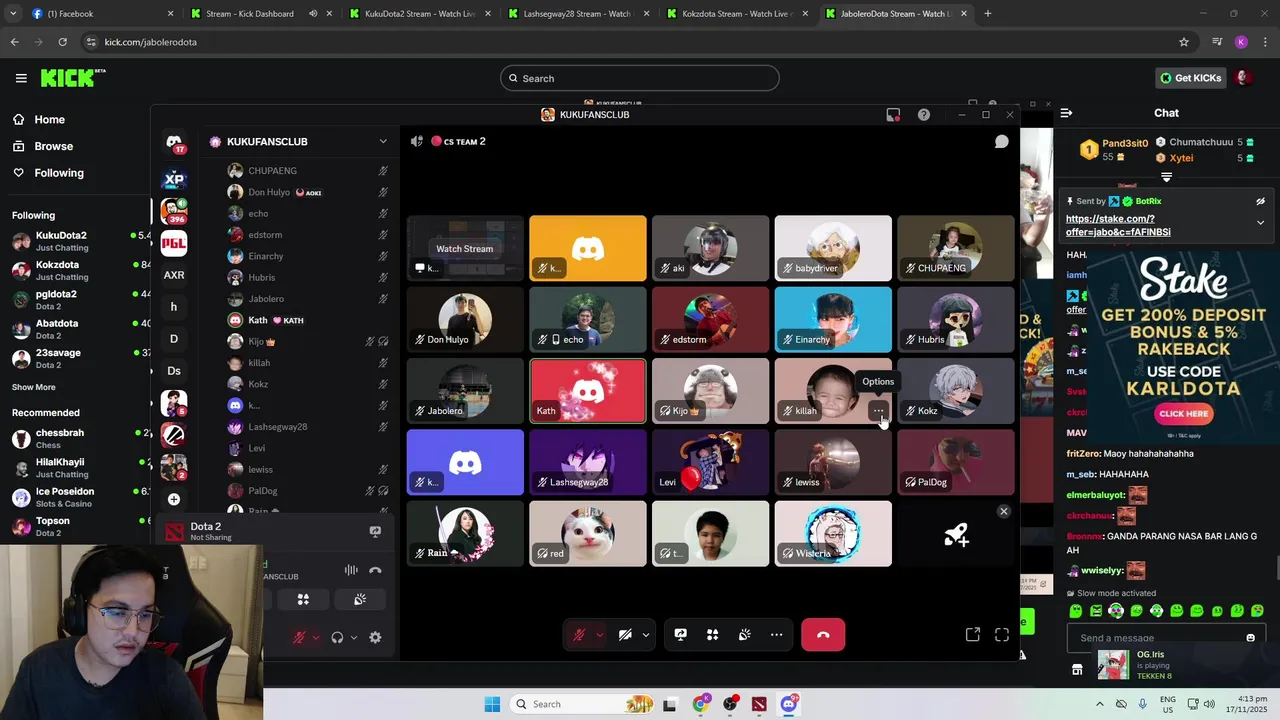The image size is (1280, 720).
Task: Toggle the KUKUFANSCLUB call window's overlay icon
Action: pos(893,115)
